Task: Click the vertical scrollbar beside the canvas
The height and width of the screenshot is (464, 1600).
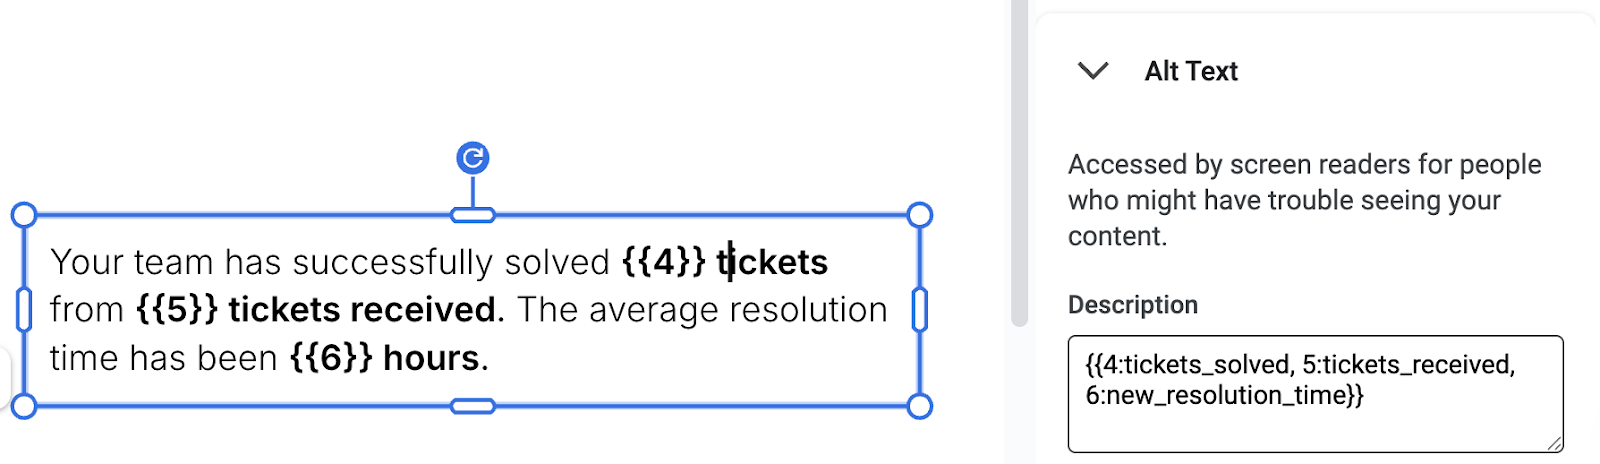Action: point(1019,160)
